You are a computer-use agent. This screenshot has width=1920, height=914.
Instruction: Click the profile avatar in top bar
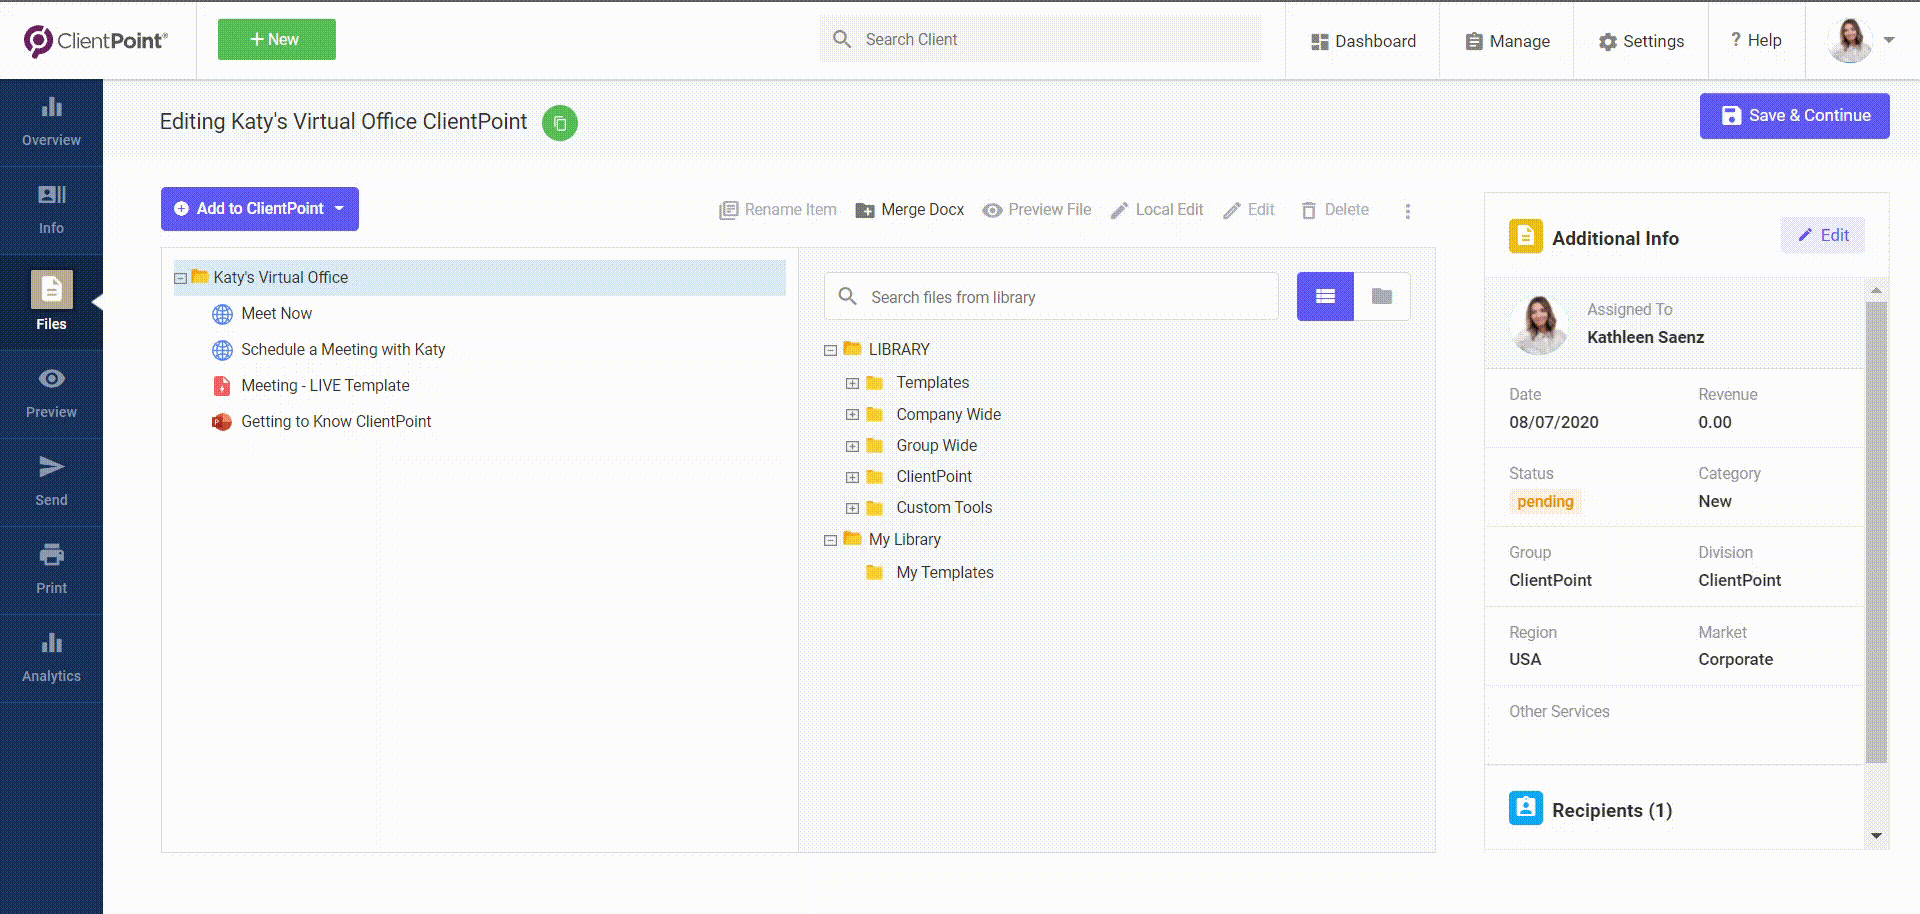[x=1850, y=40]
